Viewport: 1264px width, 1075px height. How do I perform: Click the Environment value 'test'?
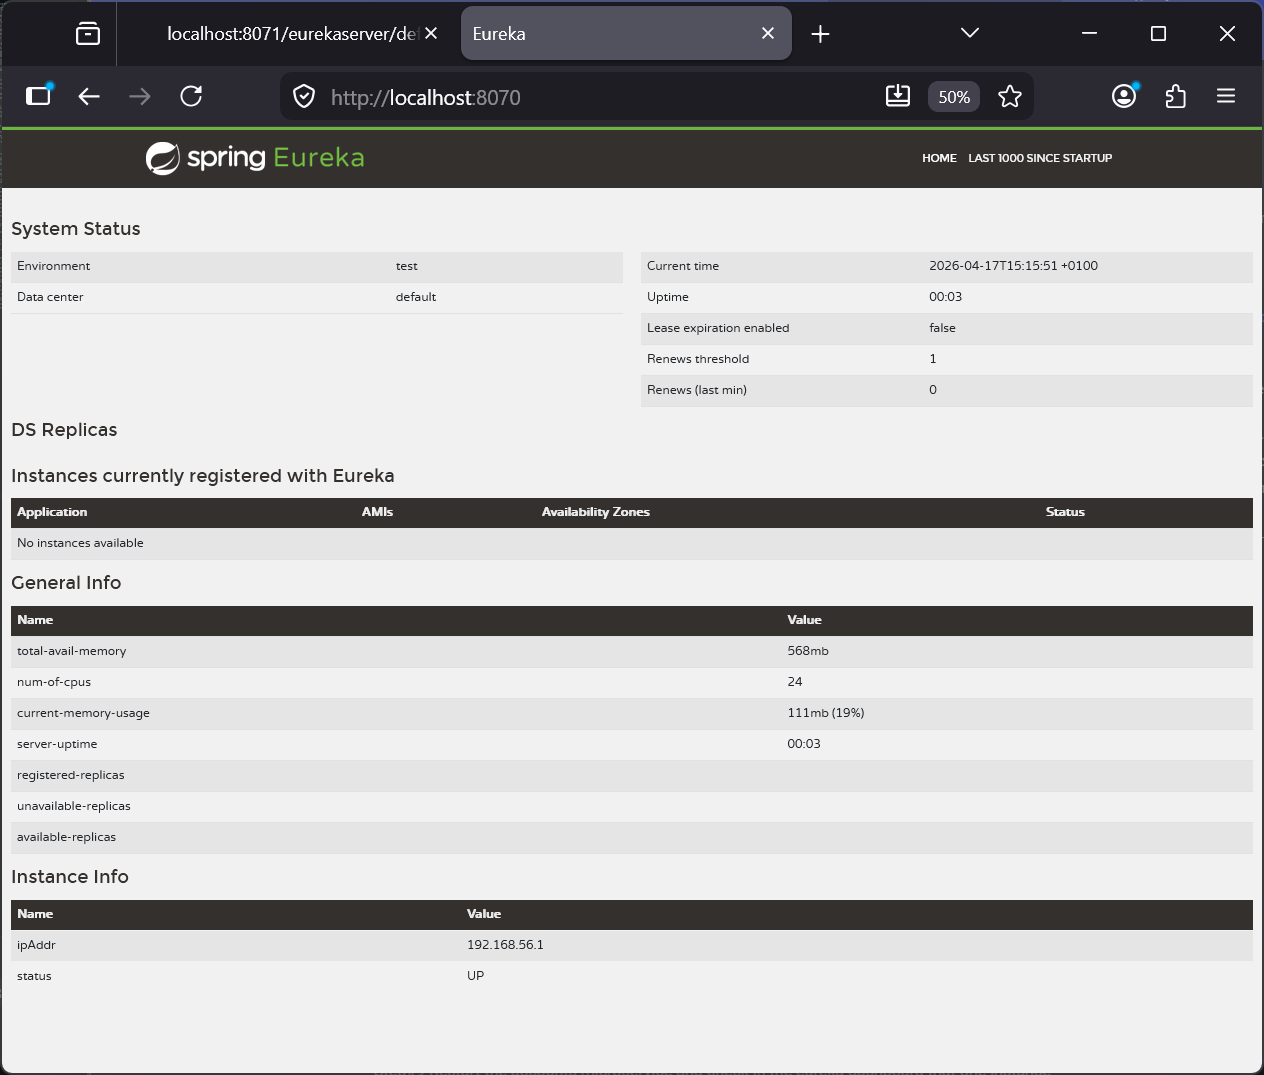[x=406, y=266]
